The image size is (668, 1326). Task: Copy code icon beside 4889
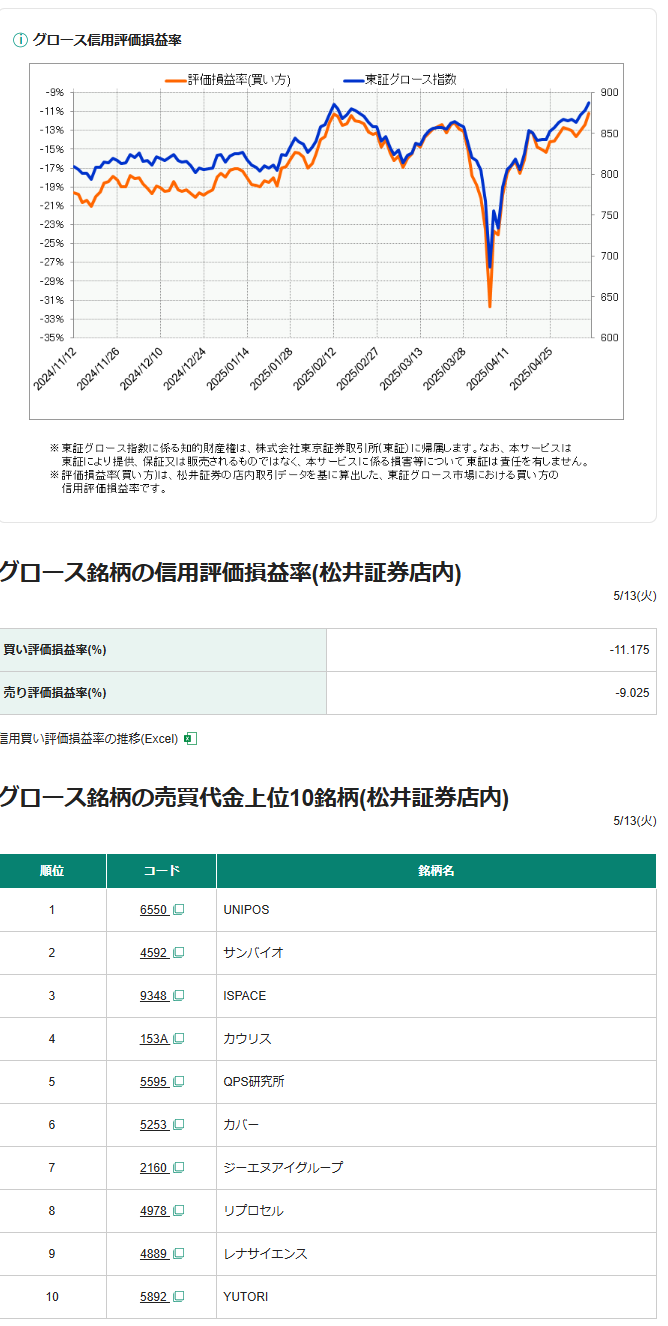click(179, 1254)
